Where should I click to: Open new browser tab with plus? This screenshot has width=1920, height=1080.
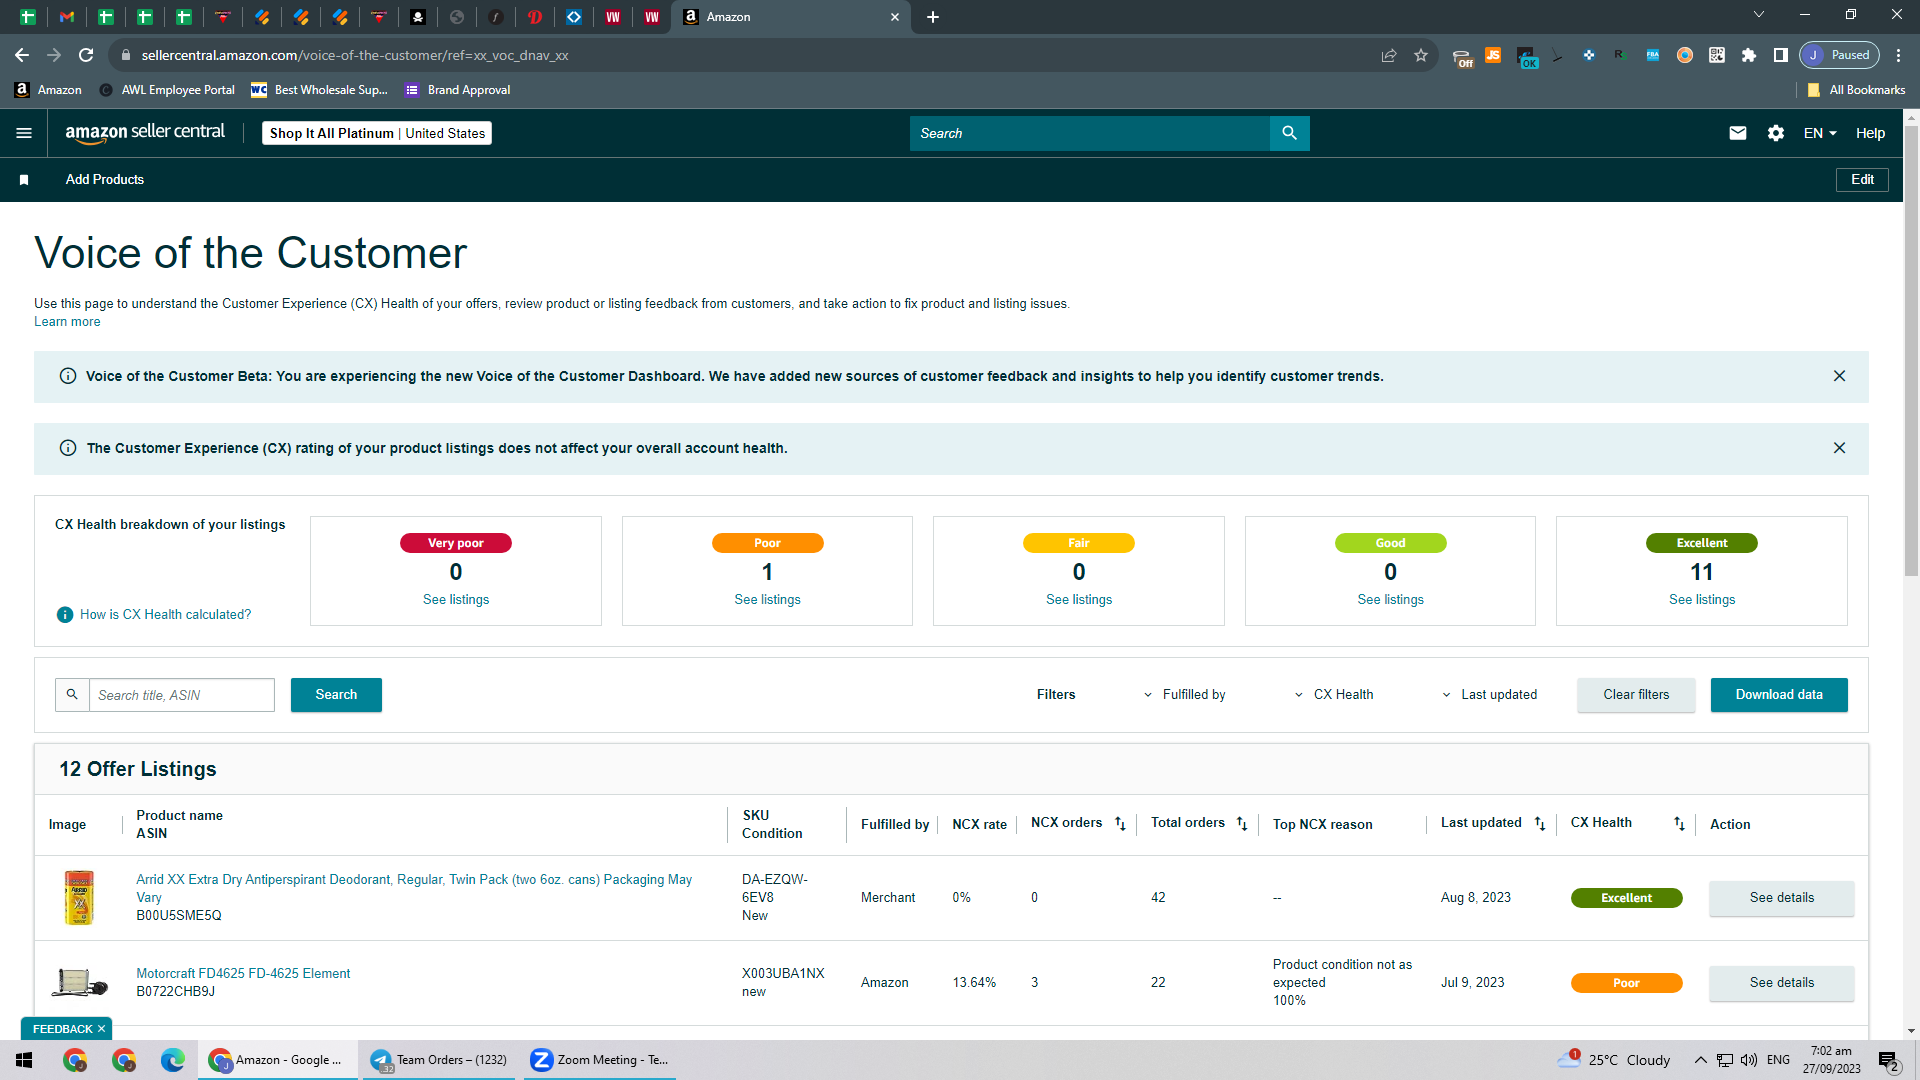(x=933, y=17)
